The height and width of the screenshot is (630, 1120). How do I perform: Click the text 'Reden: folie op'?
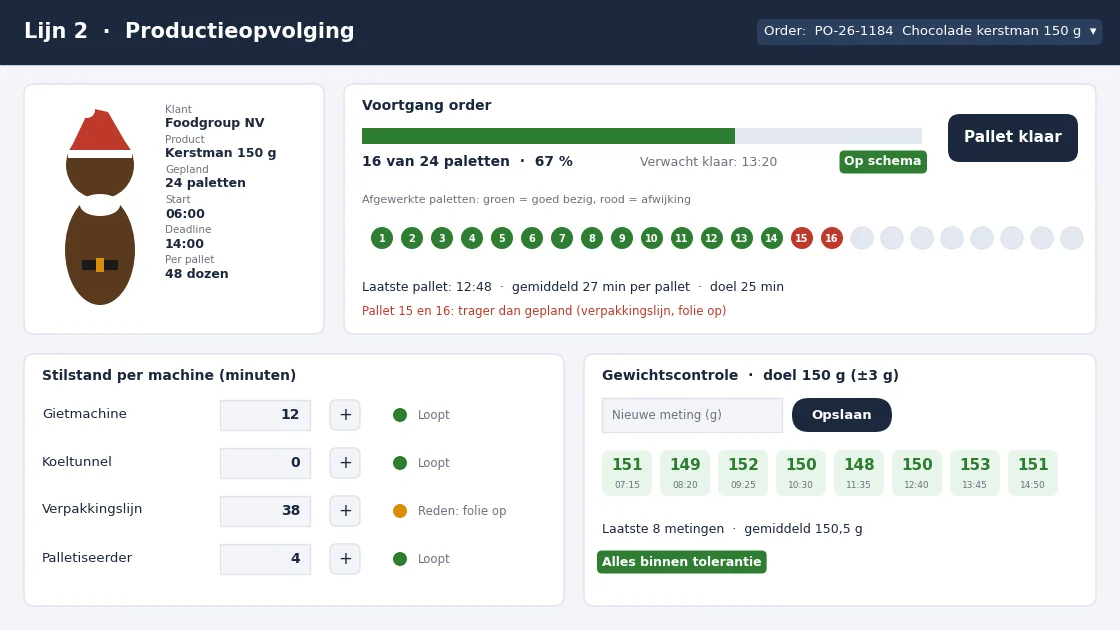(x=462, y=511)
